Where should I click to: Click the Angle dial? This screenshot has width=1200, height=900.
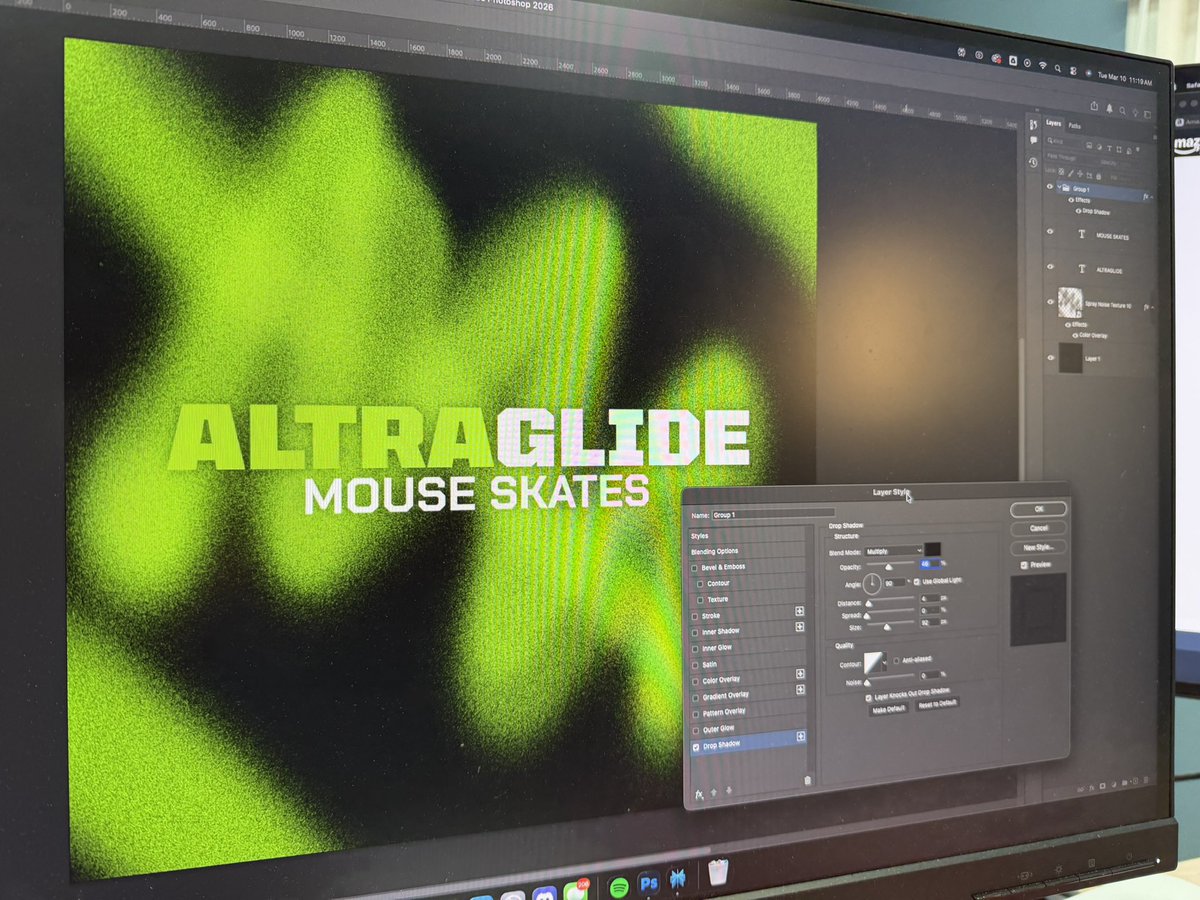click(x=872, y=584)
